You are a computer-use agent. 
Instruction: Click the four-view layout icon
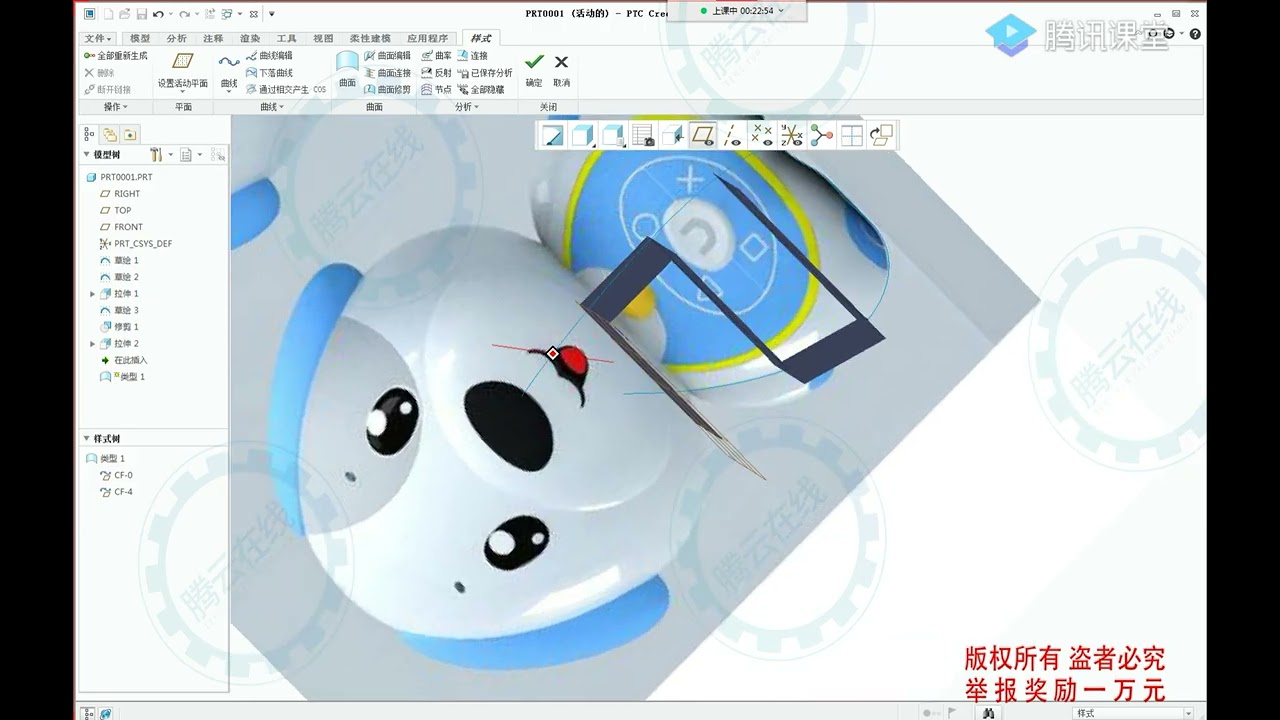(851, 136)
